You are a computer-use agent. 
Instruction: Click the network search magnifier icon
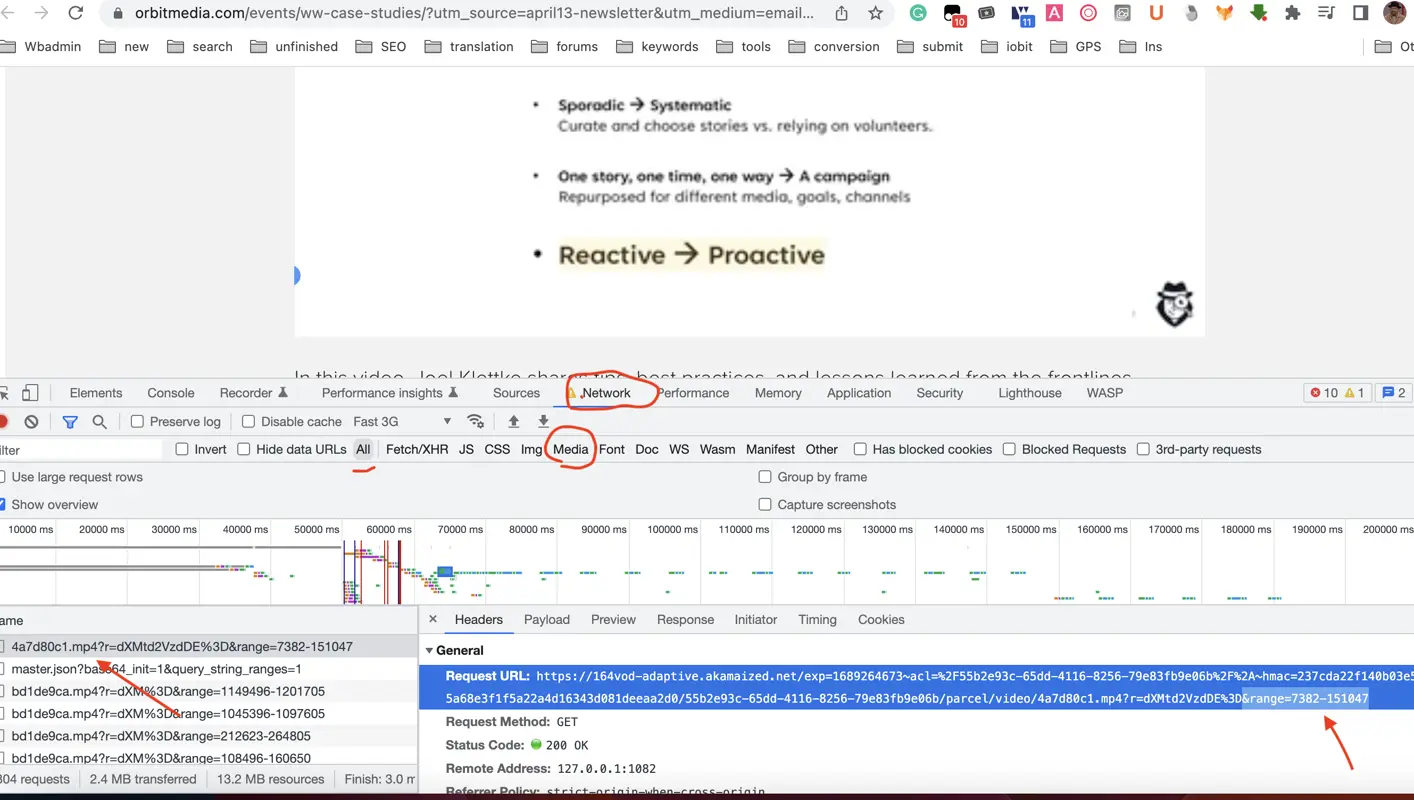point(100,421)
